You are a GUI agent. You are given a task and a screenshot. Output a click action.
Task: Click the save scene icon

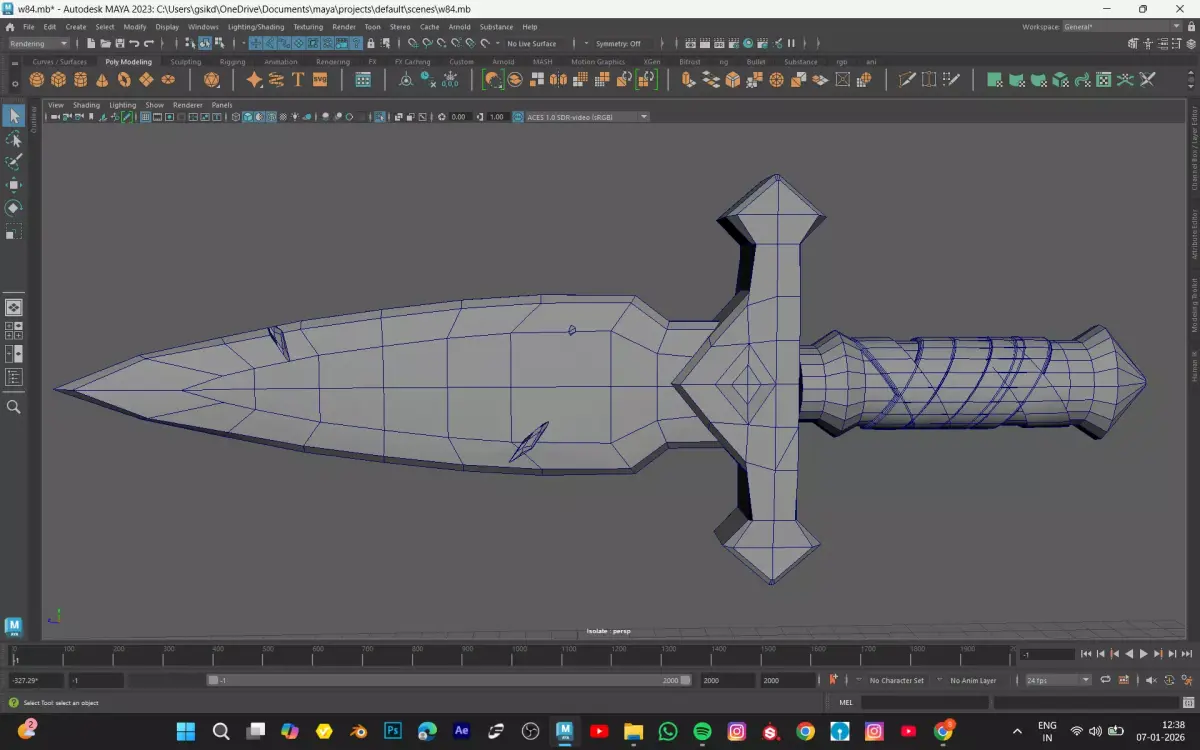click(x=119, y=44)
